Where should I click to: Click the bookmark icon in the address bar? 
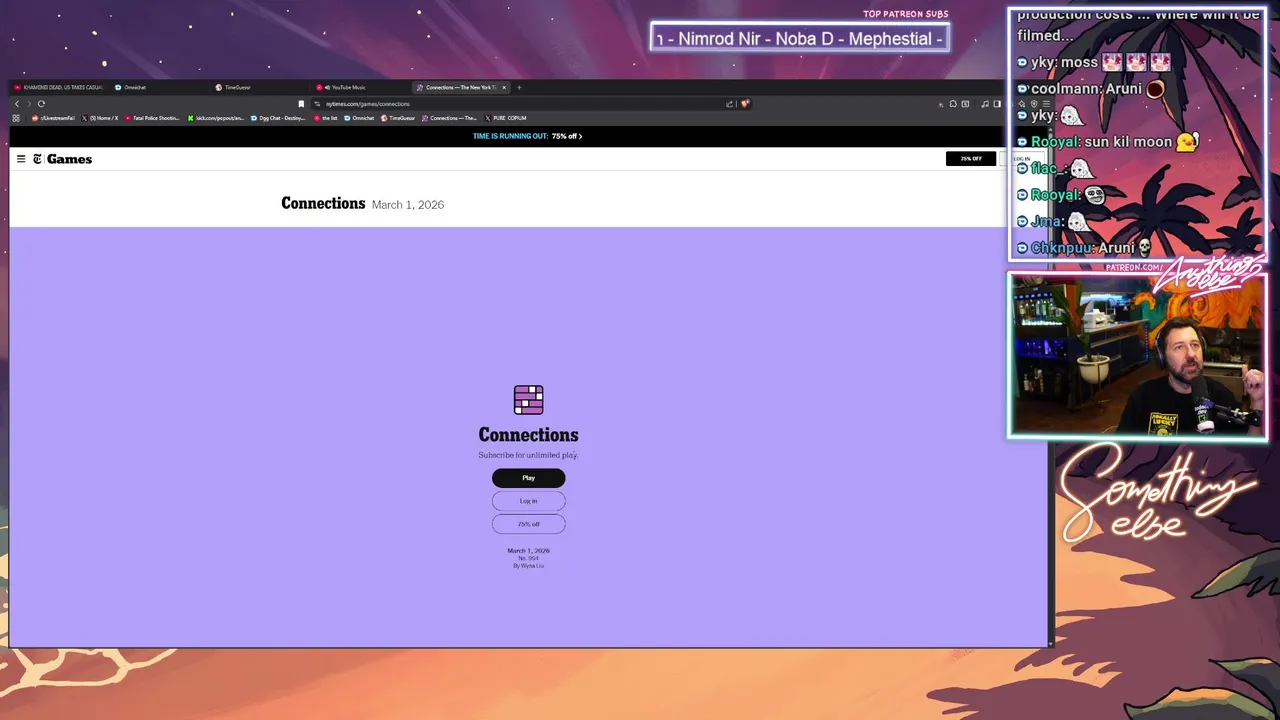tap(301, 104)
